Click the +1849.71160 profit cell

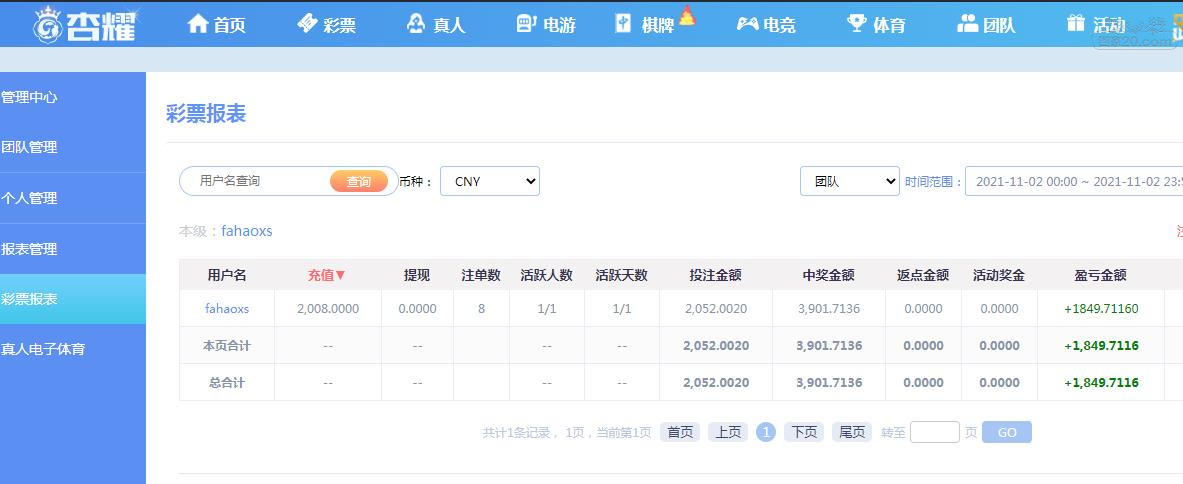click(1102, 308)
